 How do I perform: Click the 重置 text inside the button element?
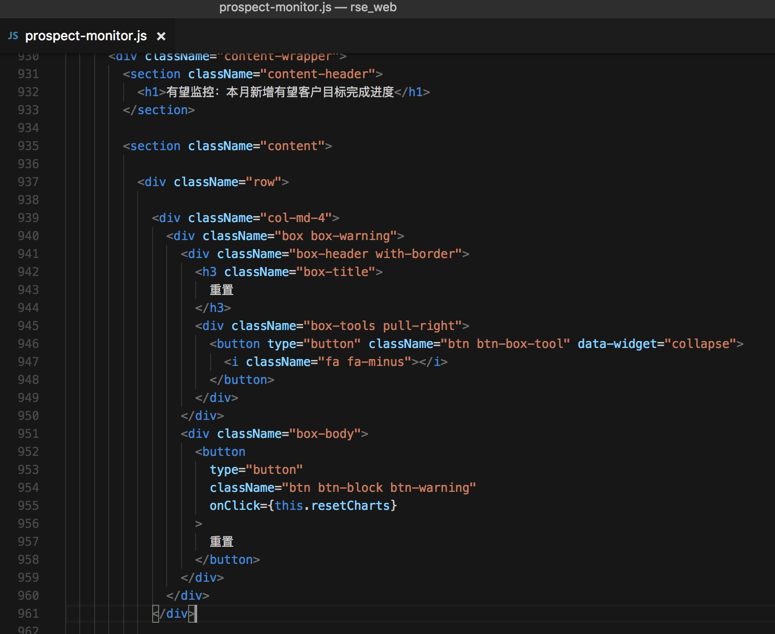[x=221, y=542]
